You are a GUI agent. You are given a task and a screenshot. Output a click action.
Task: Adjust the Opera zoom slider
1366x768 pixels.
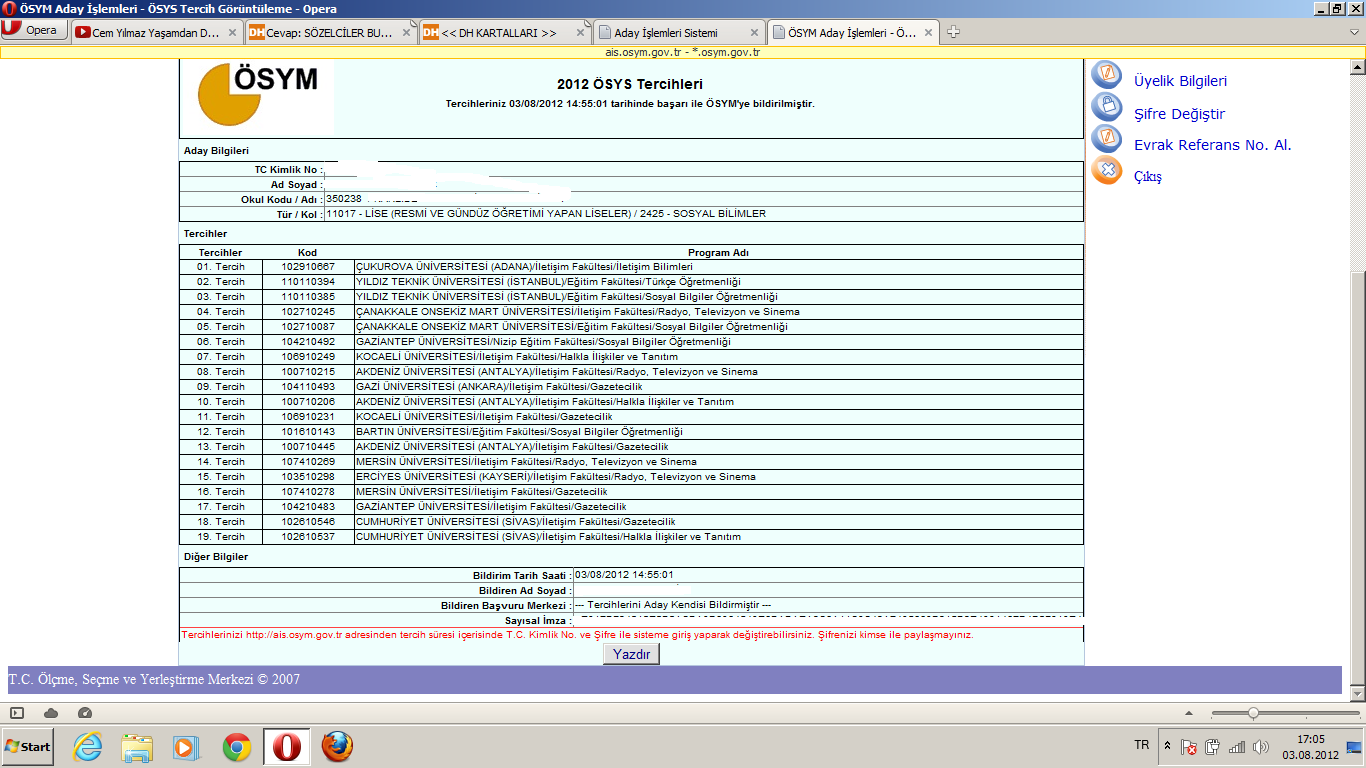point(1252,713)
